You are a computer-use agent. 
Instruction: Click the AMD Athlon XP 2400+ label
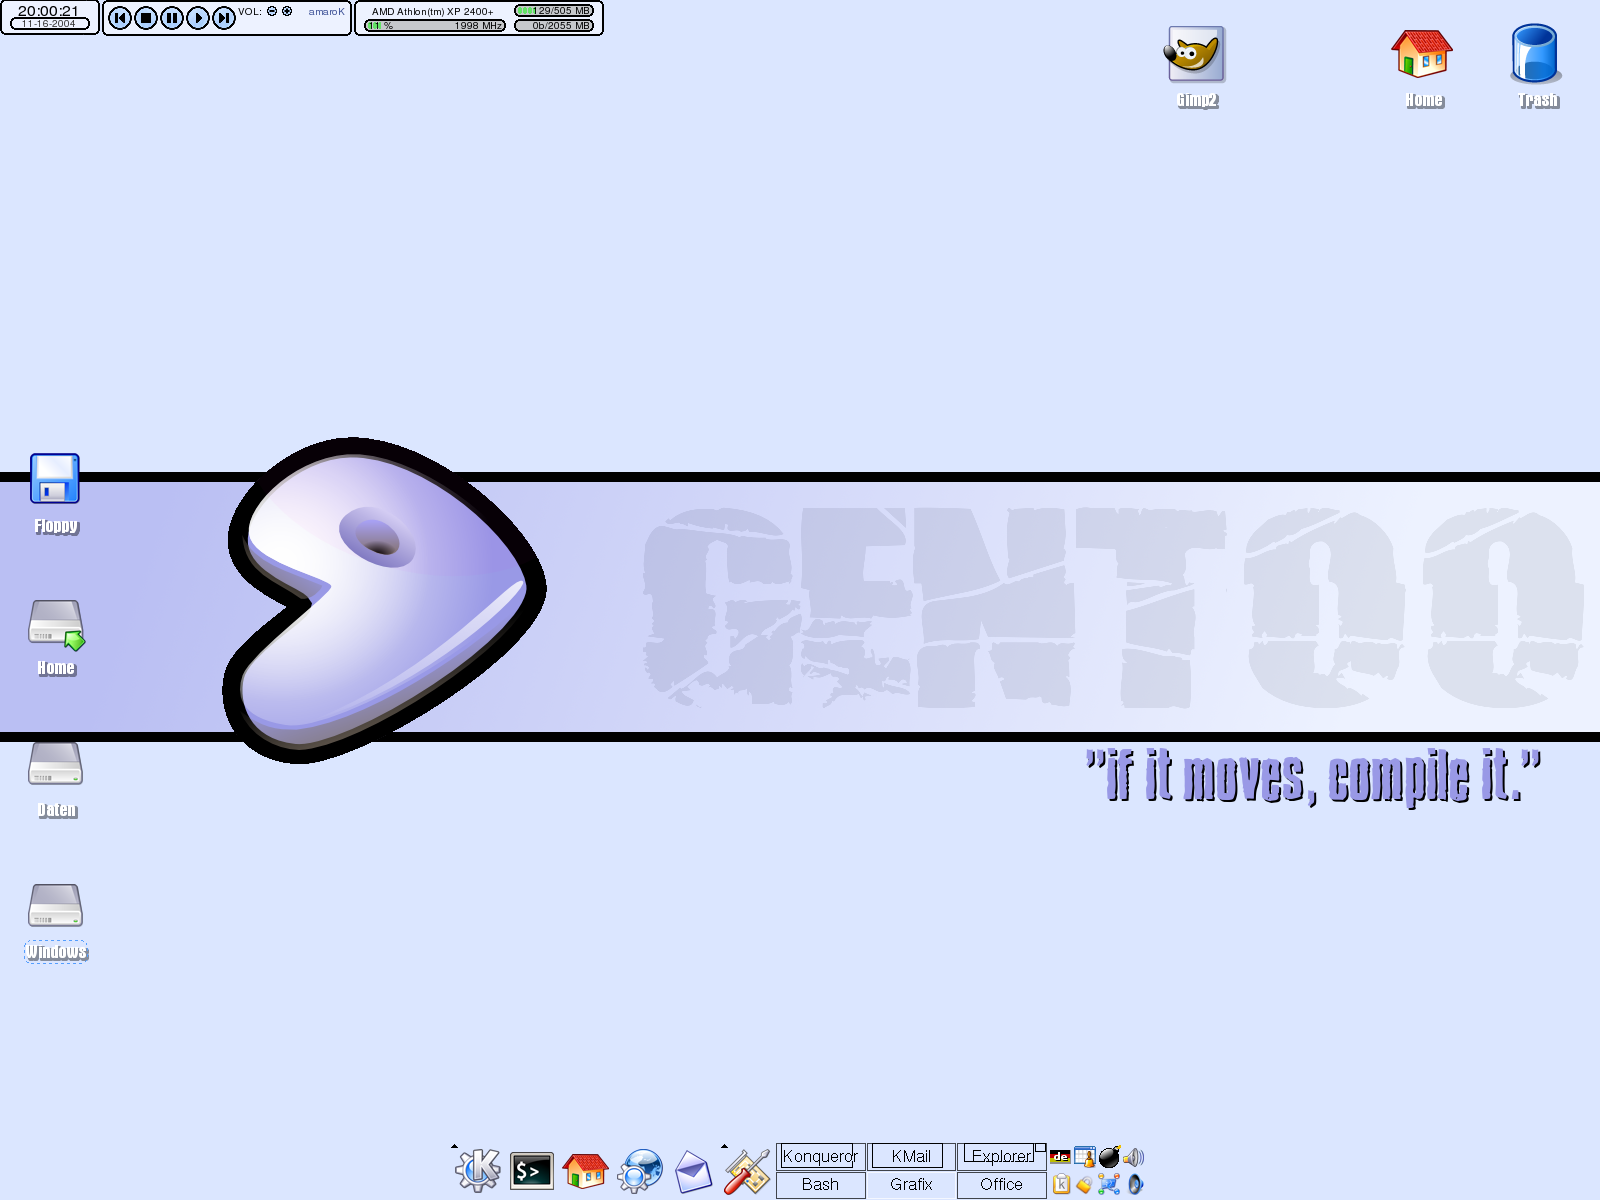[432, 12]
